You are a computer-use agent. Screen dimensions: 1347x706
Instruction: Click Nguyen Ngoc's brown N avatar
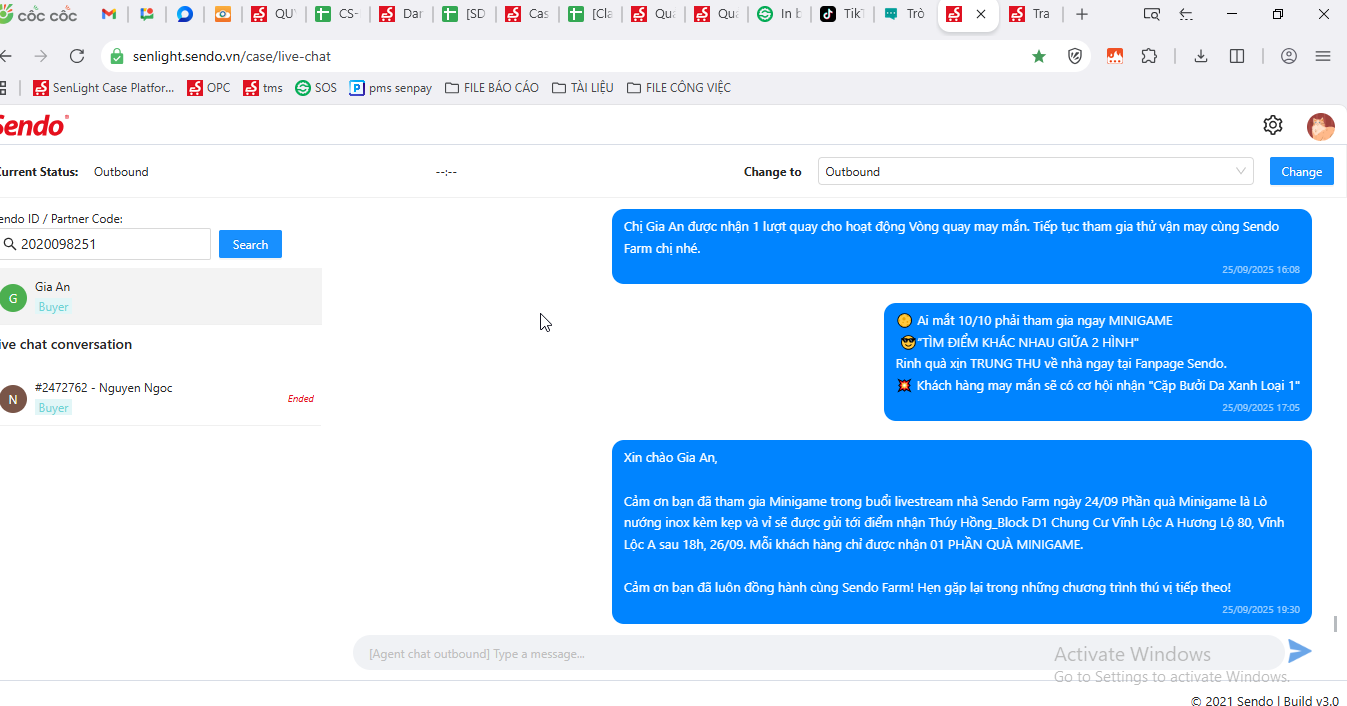coord(13,398)
